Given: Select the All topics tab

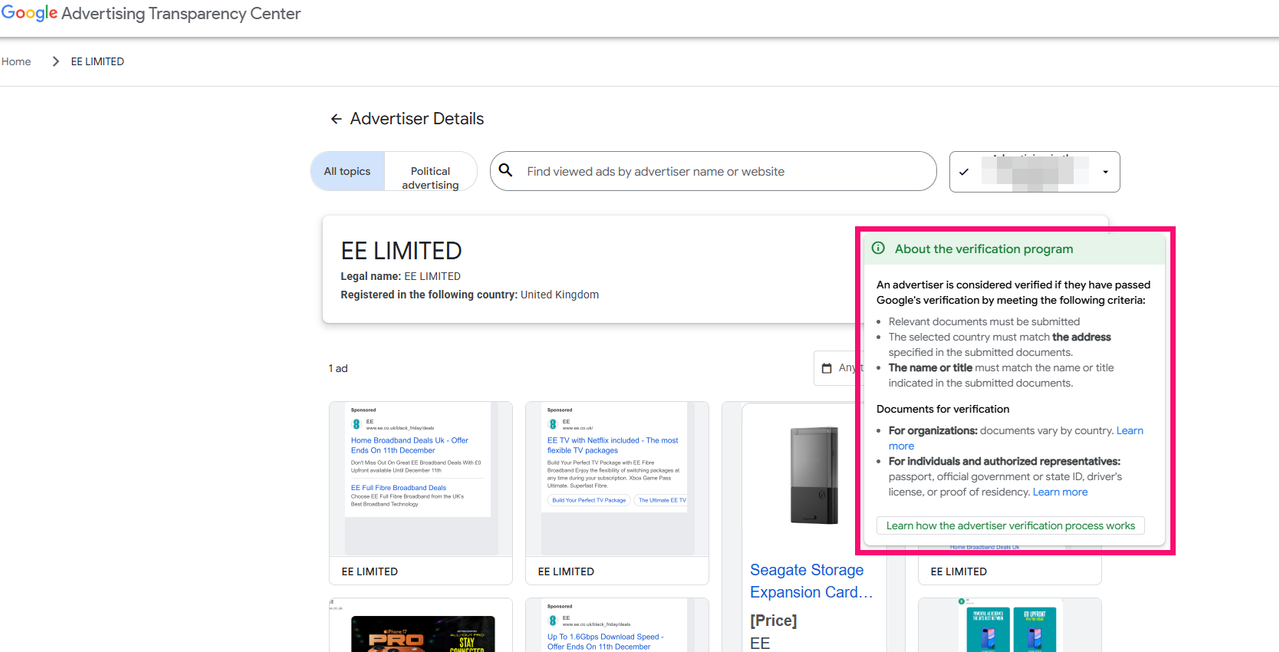Looking at the screenshot, I should (347, 171).
